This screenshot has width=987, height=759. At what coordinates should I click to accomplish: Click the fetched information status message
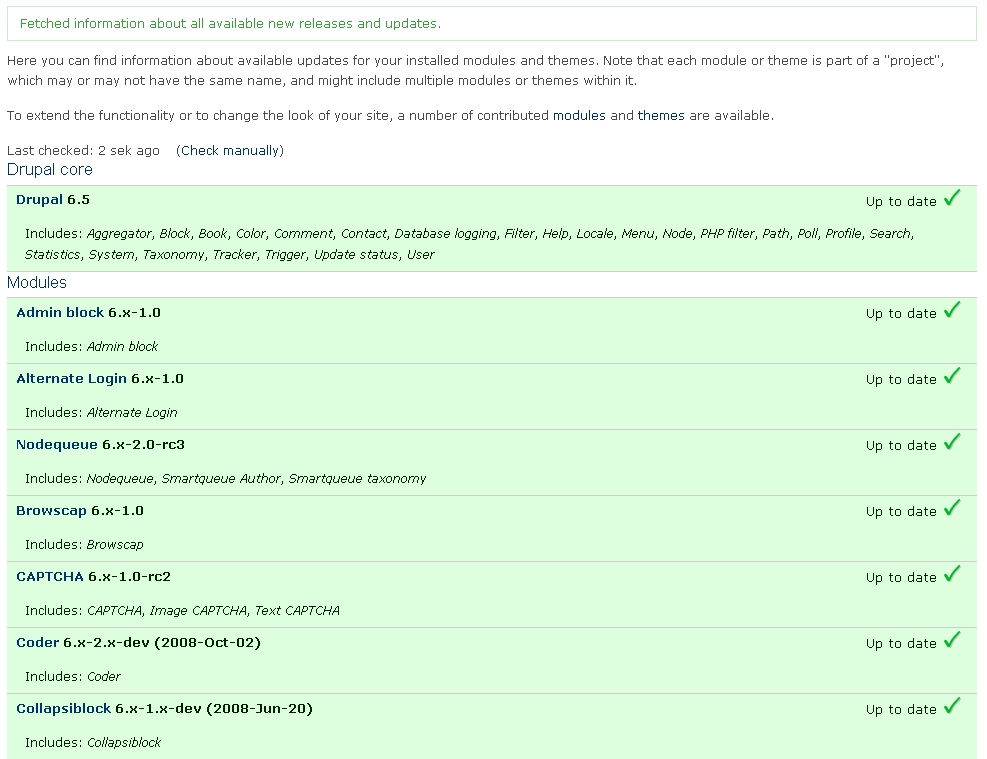pyautogui.click(x=230, y=23)
